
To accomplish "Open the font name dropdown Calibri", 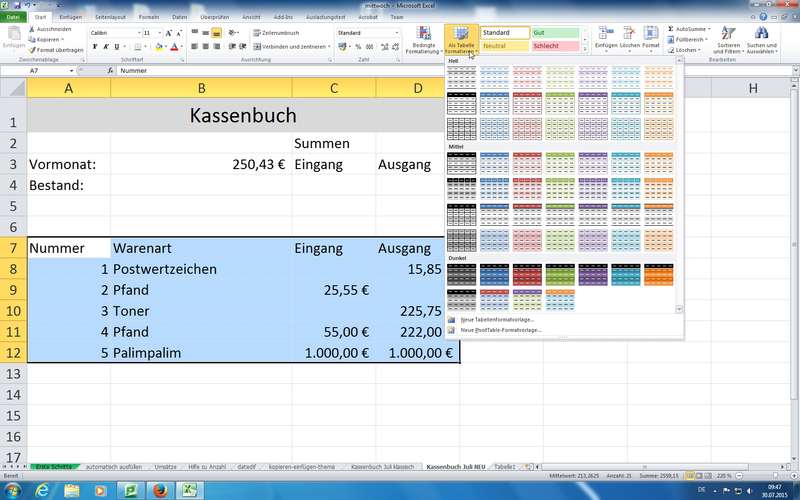I will tap(115, 33).
